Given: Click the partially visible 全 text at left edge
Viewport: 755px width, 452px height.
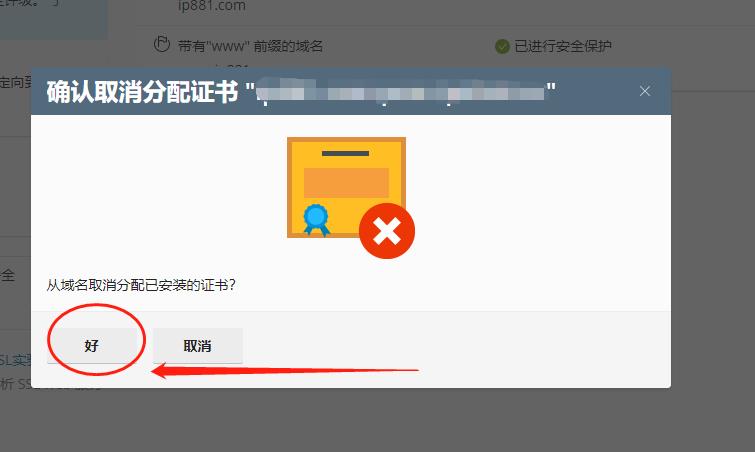Looking at the screenshot, I should (x=8, y=275).
